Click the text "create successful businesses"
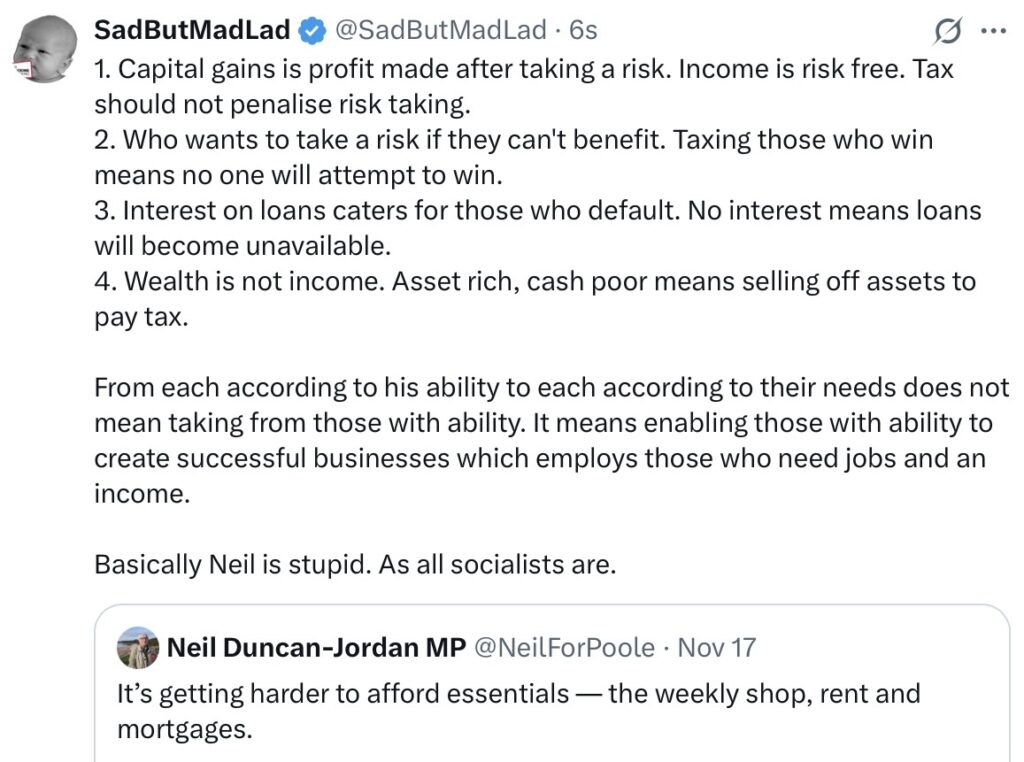The width and height of the screenshot is (1024, 762). click(x=271, y=459)
